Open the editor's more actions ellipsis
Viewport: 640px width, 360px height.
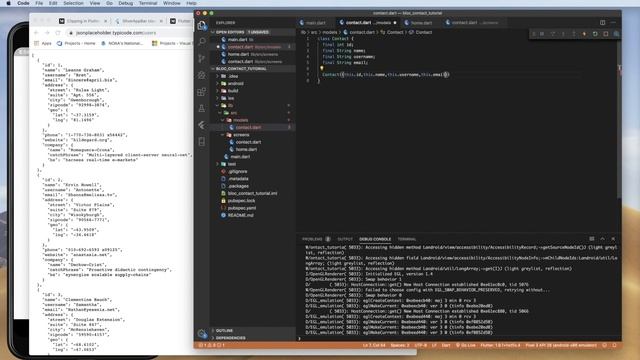pos(613,23)
